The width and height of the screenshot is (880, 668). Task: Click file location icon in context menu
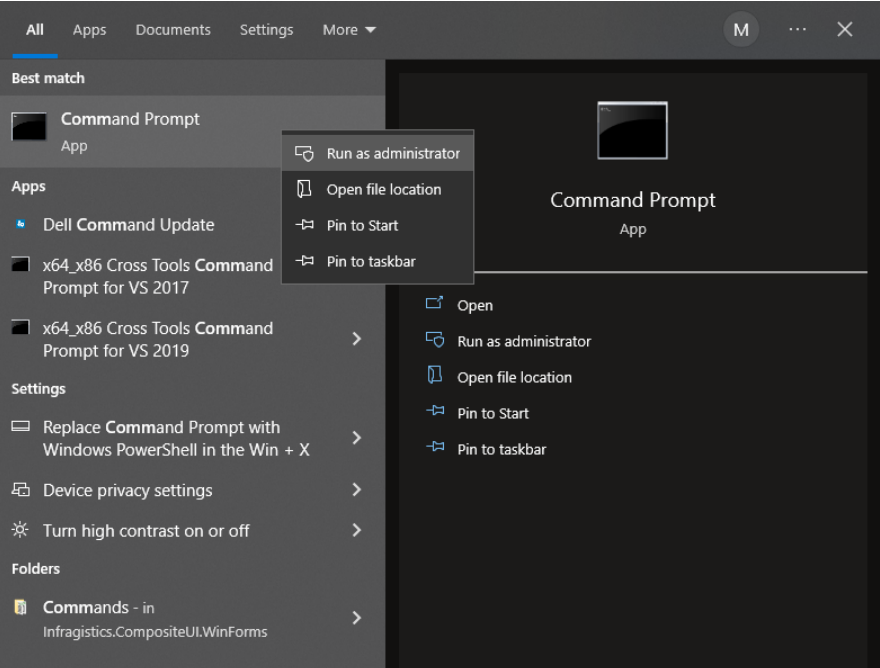[304, 189]
